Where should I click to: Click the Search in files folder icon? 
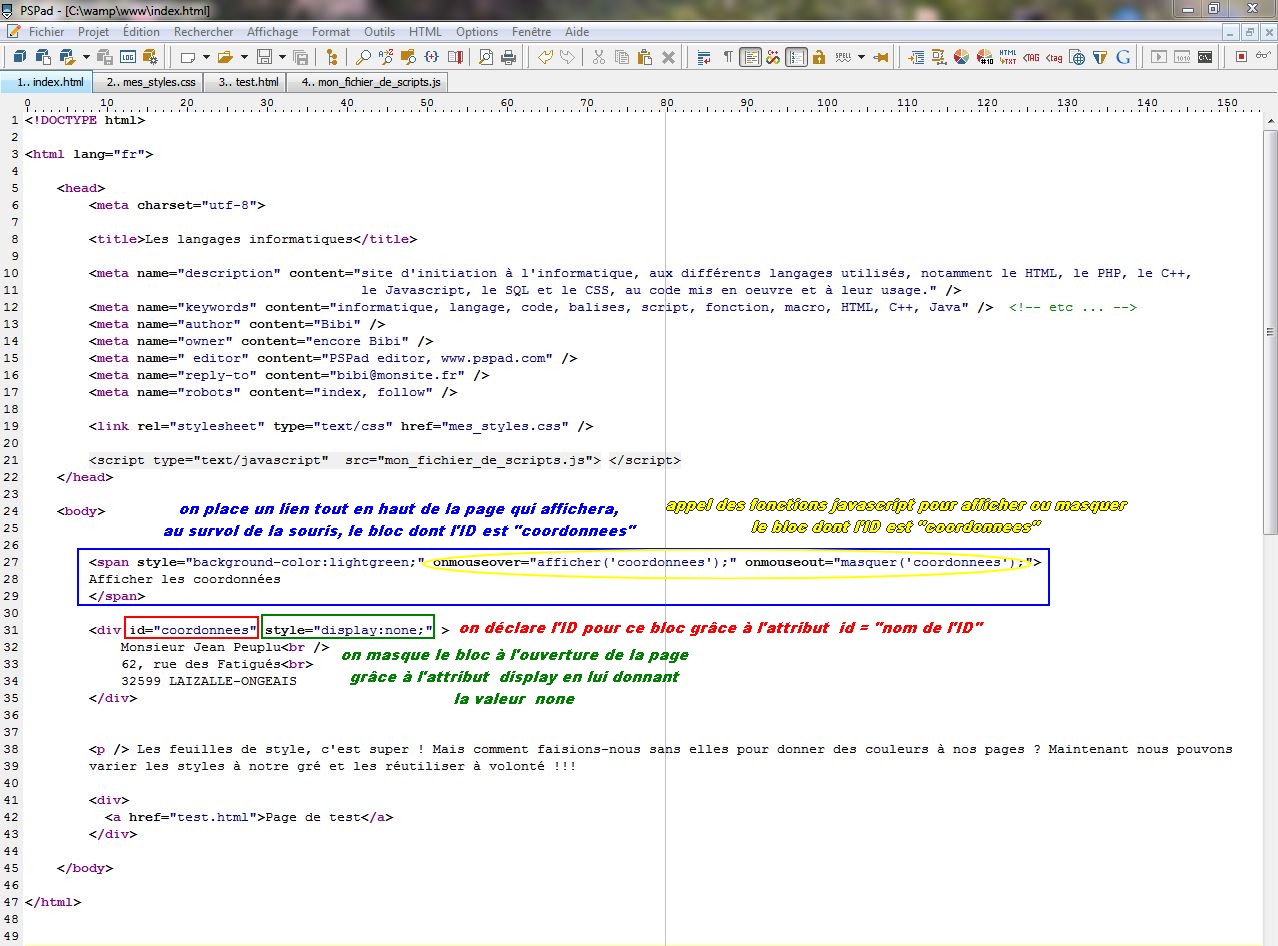click(408, 57)
